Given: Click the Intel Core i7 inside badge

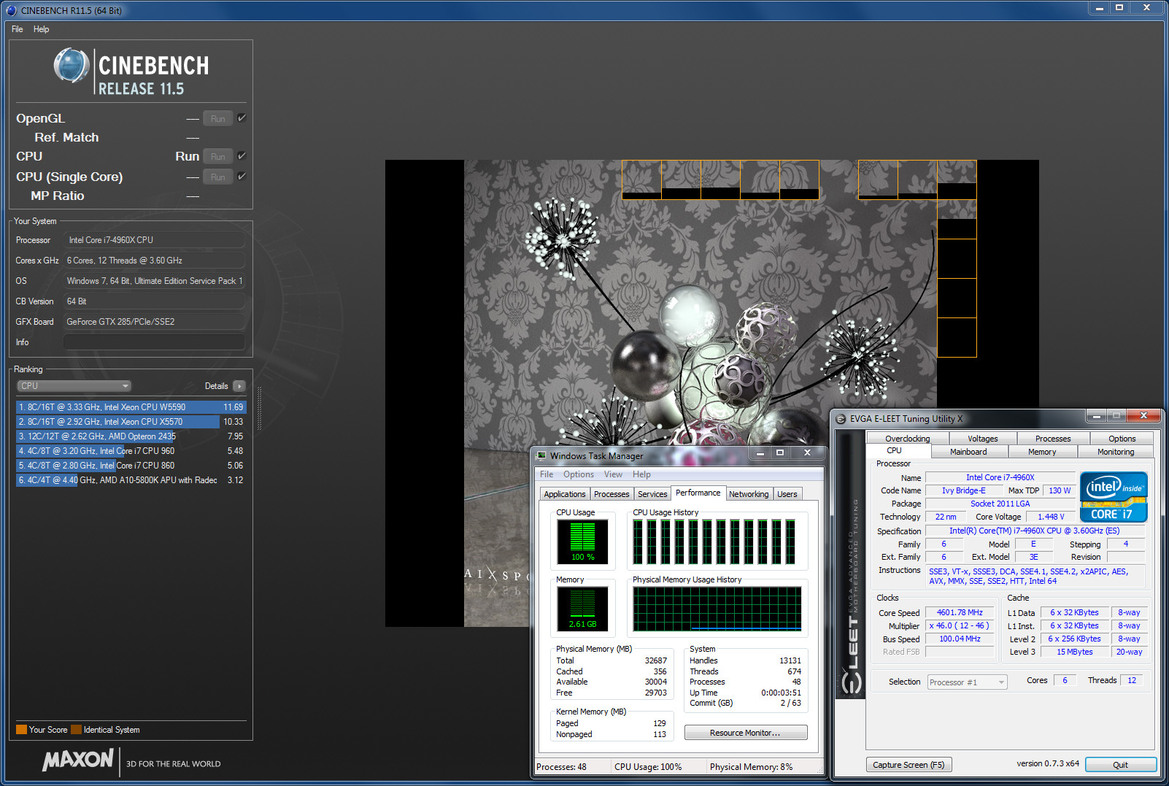Looking at the screenshot, I should coord(1113,497).
